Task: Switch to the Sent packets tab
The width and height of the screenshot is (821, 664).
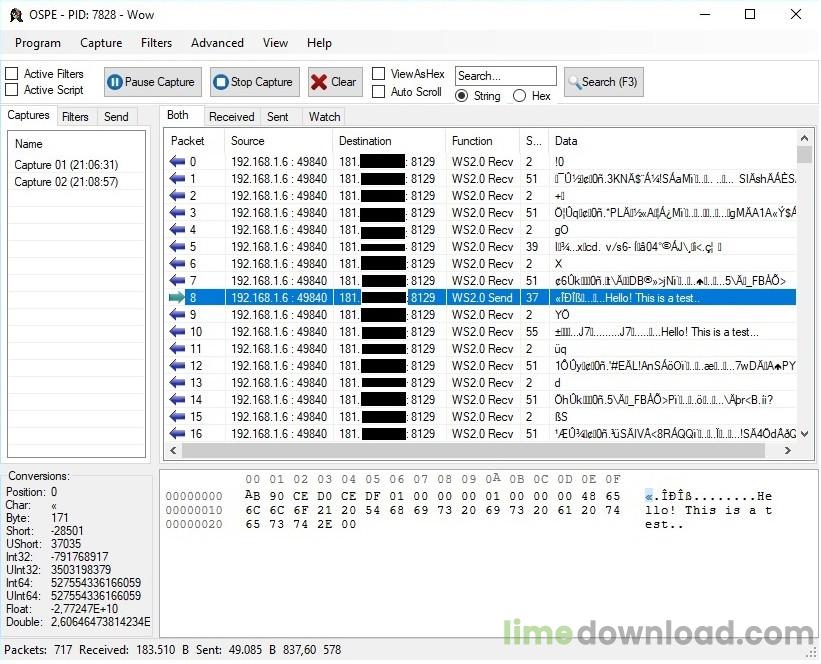Action: 278,117
